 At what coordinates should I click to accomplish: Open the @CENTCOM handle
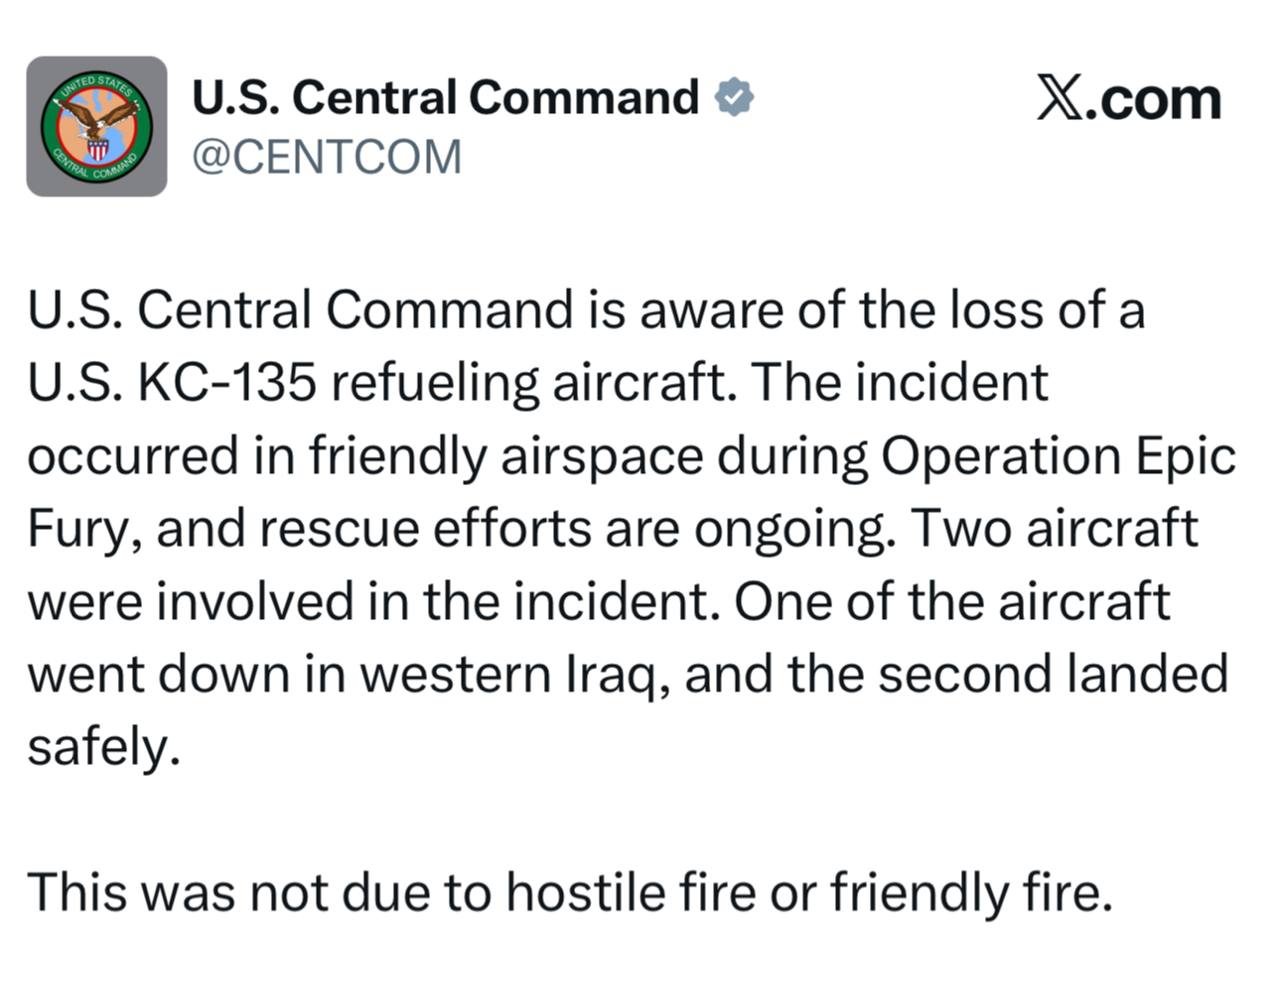tap(326, 157)
